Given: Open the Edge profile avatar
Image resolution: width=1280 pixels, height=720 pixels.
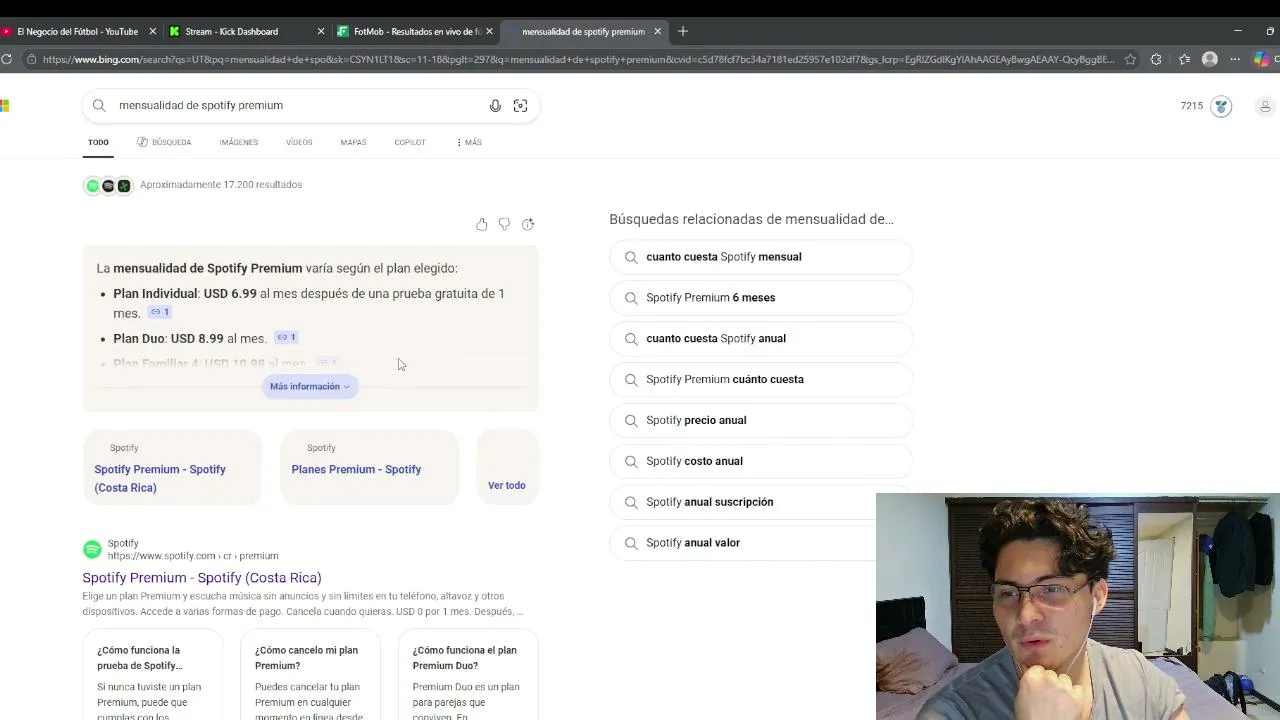Looking at the screenshot, I should coord(1210,59).
